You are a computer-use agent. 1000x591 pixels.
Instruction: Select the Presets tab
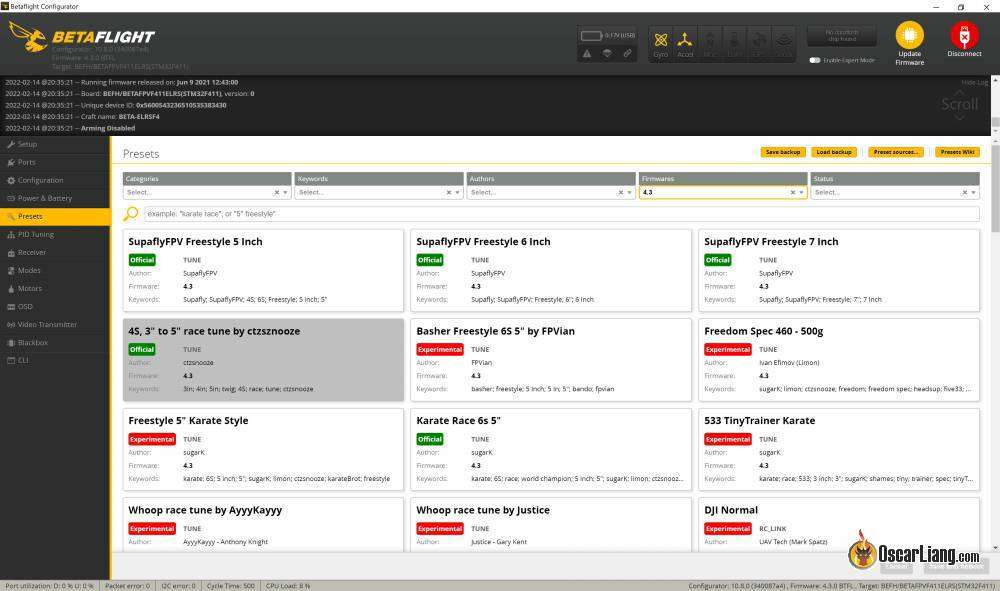click(55, 217)
